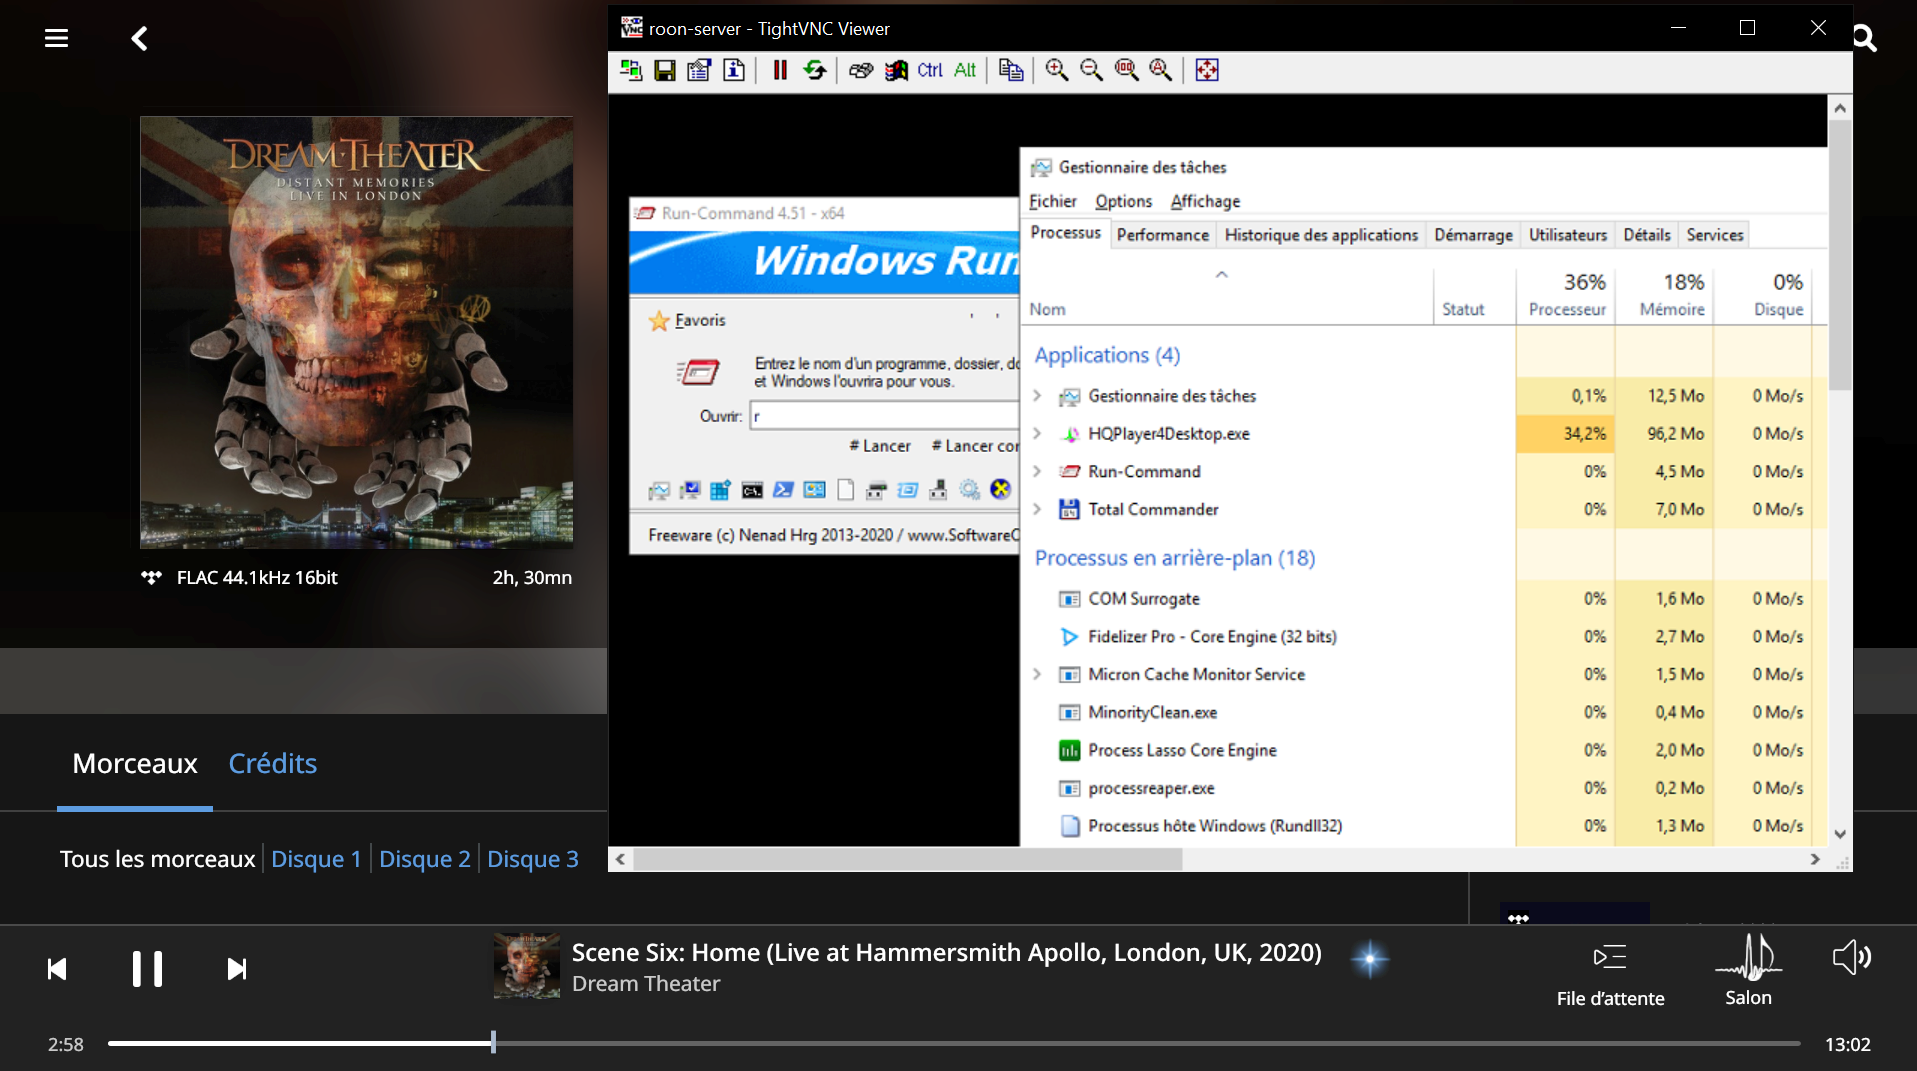Switch TightVNC to full screen
The width and height of the screenshot is (1917, 1071).
[1207, 70]
